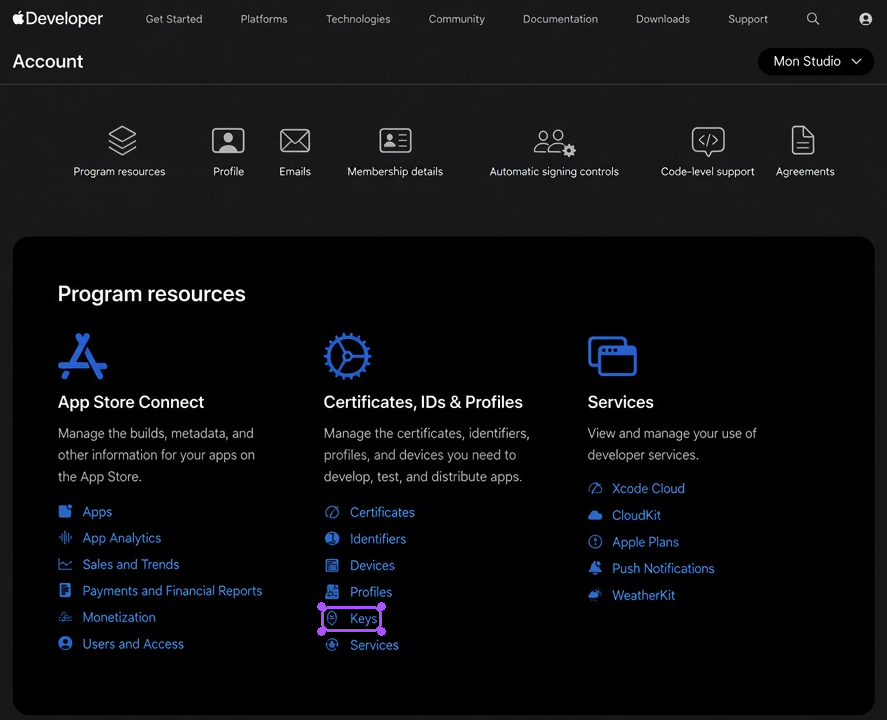Click the chart icon beside Sales and Trends
The image size is (887, 720).
click(x=65, y=564)
